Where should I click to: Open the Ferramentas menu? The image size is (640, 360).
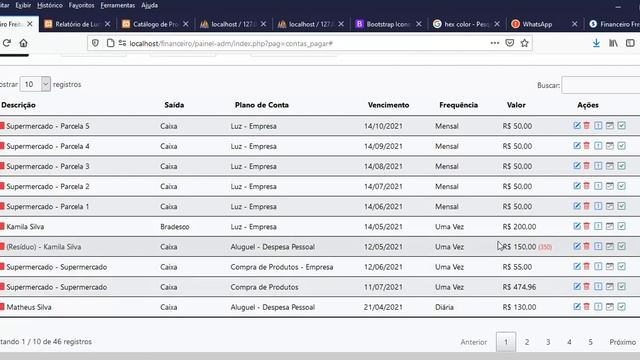coord(118,5)
